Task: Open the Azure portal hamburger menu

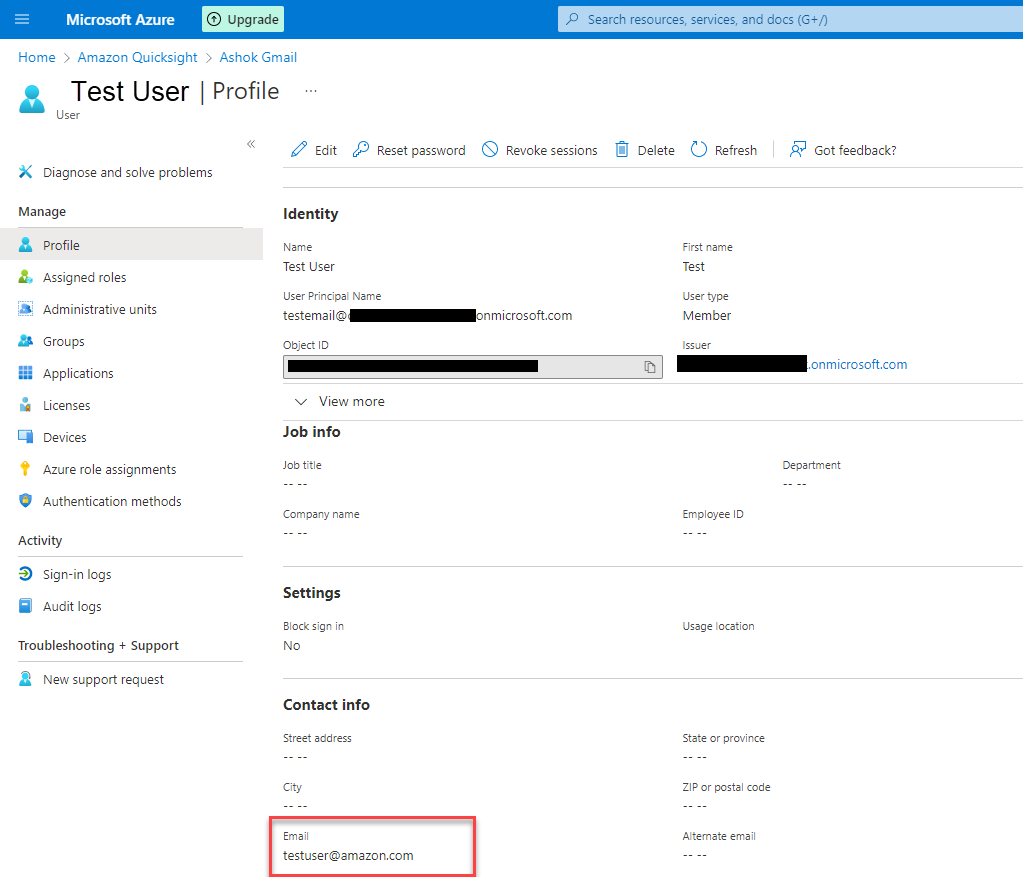Action: pos(22,19)
